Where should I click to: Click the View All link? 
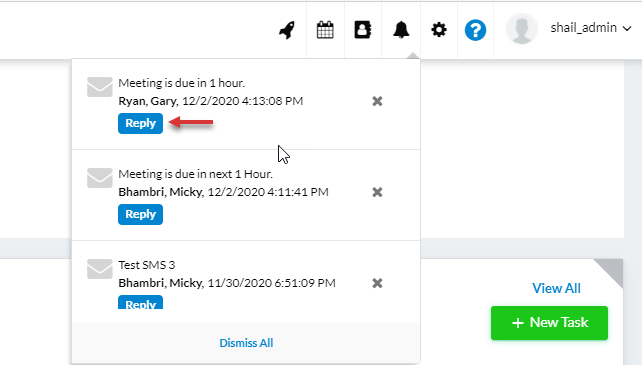pos(556,288)
